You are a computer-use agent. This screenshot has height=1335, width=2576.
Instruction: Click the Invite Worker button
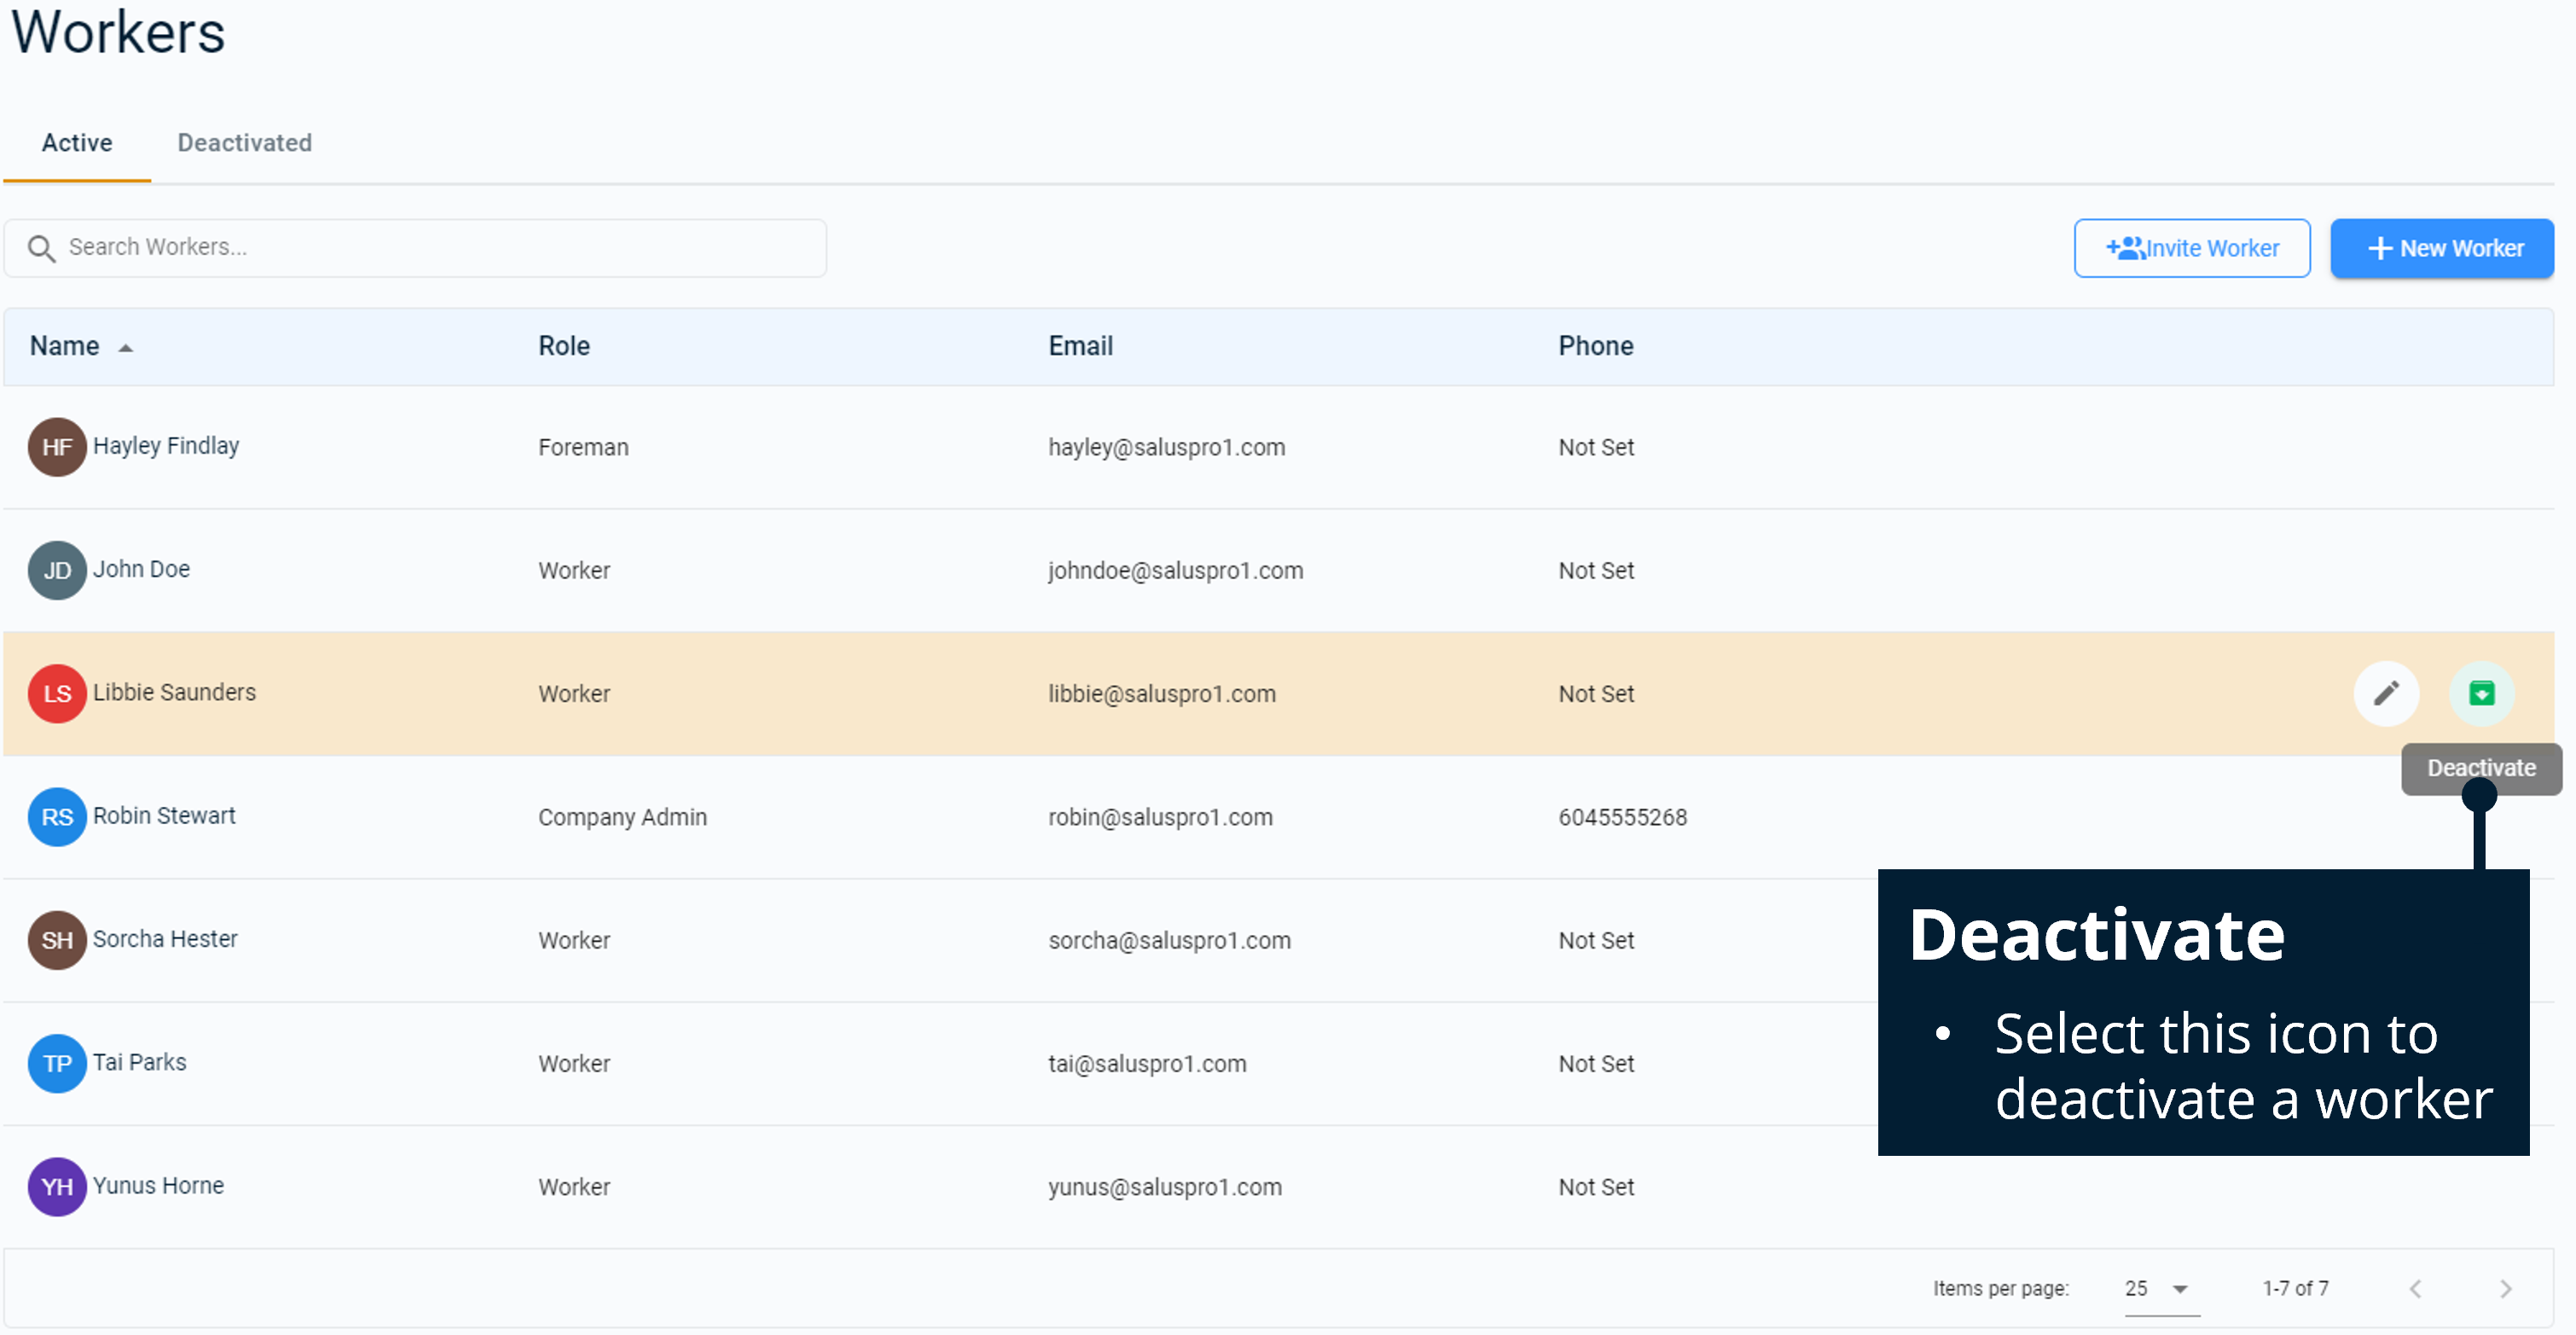(2192, 248)
